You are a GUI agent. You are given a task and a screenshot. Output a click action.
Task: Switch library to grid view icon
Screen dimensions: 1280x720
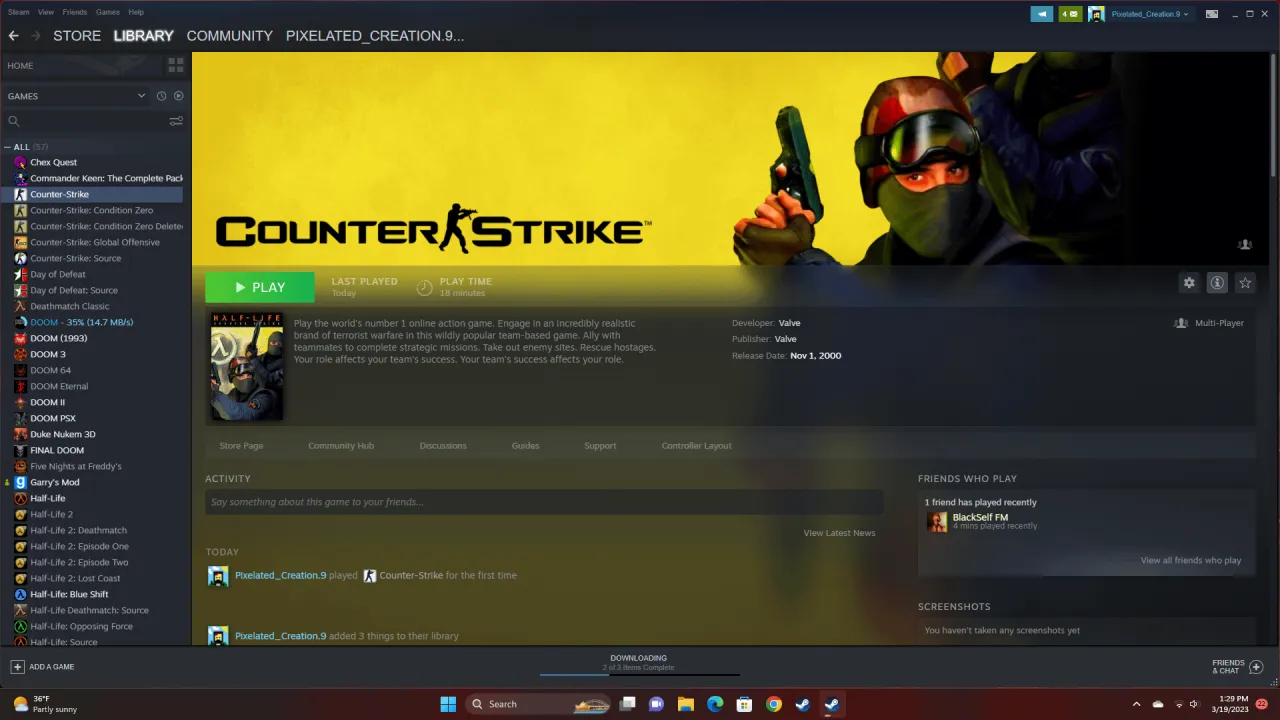point(174,64)
